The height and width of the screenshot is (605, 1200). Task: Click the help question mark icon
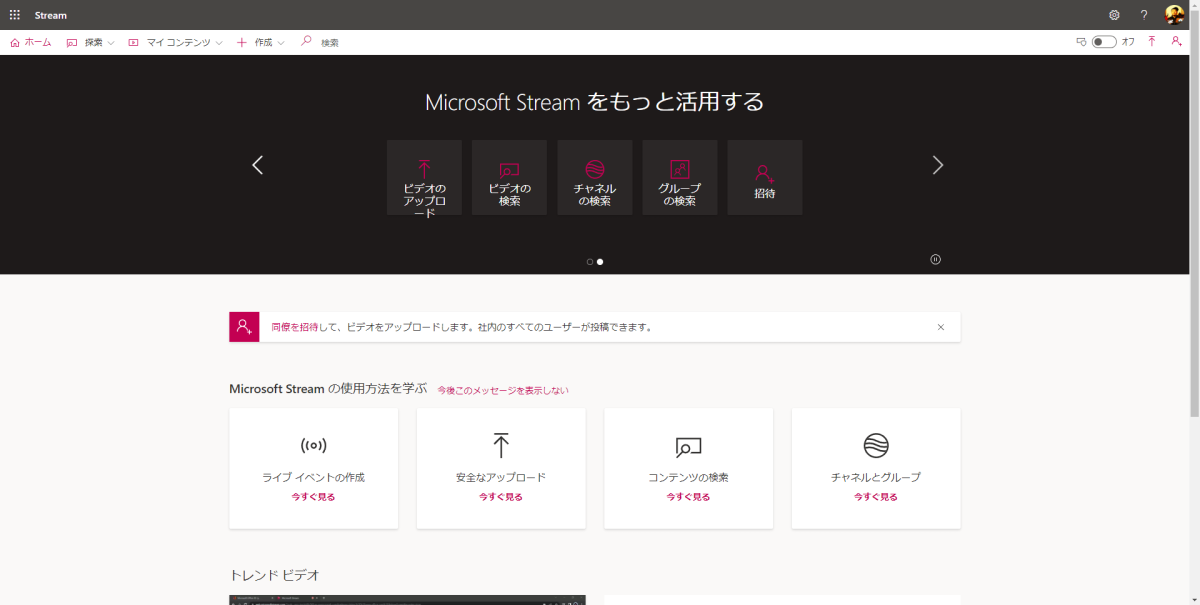(x=1142, y=14)
